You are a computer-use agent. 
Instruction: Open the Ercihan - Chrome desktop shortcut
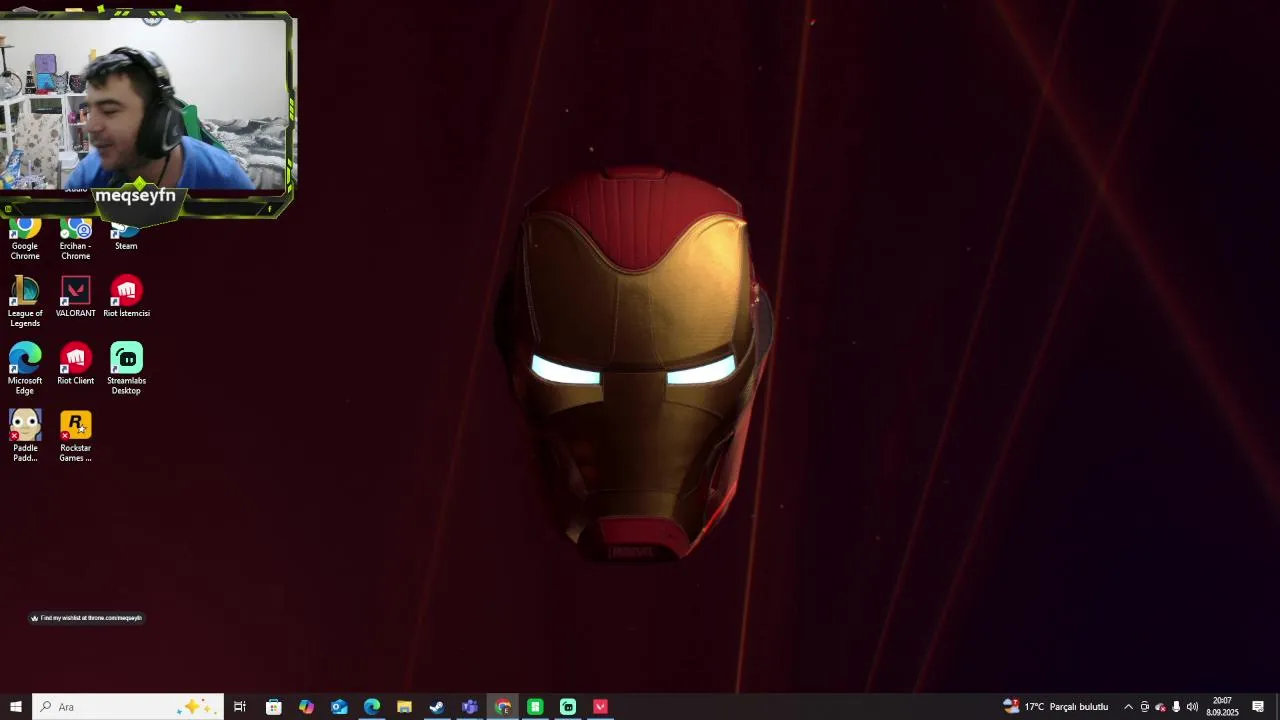75,240
